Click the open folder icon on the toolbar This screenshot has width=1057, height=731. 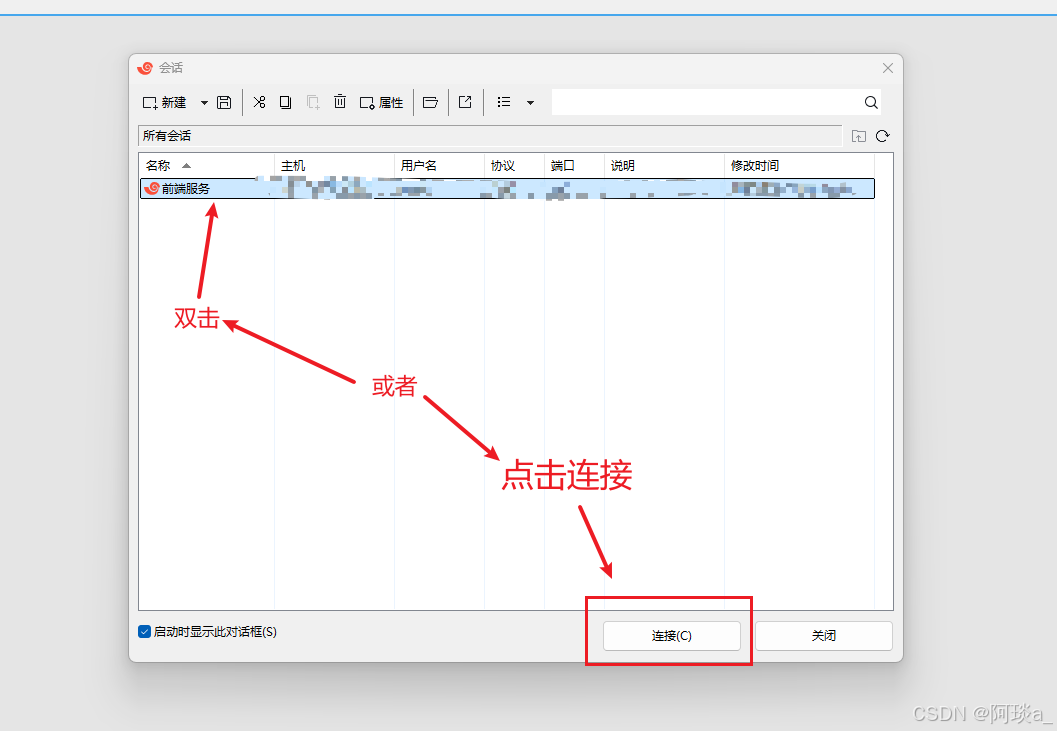[430, 102]
